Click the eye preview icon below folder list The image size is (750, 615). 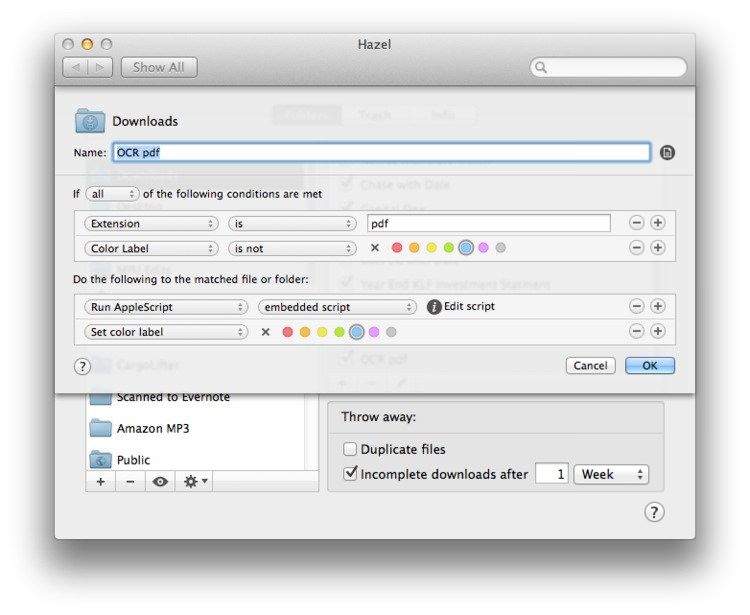(x=160, y=481)
